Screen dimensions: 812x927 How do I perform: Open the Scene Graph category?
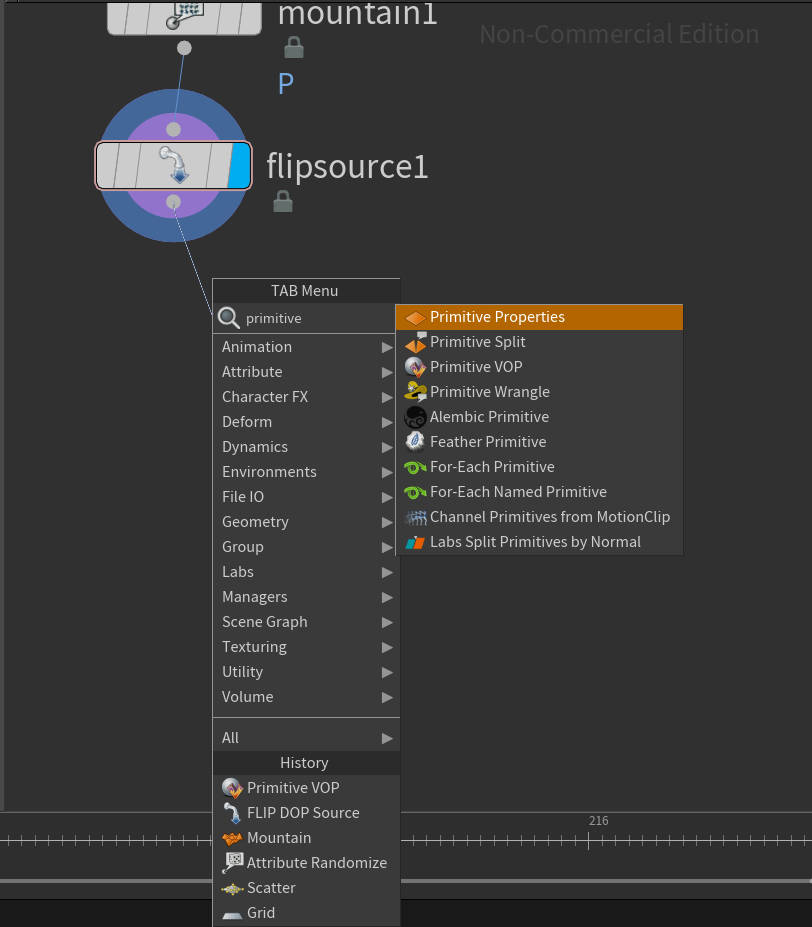[x=306, y=622]
